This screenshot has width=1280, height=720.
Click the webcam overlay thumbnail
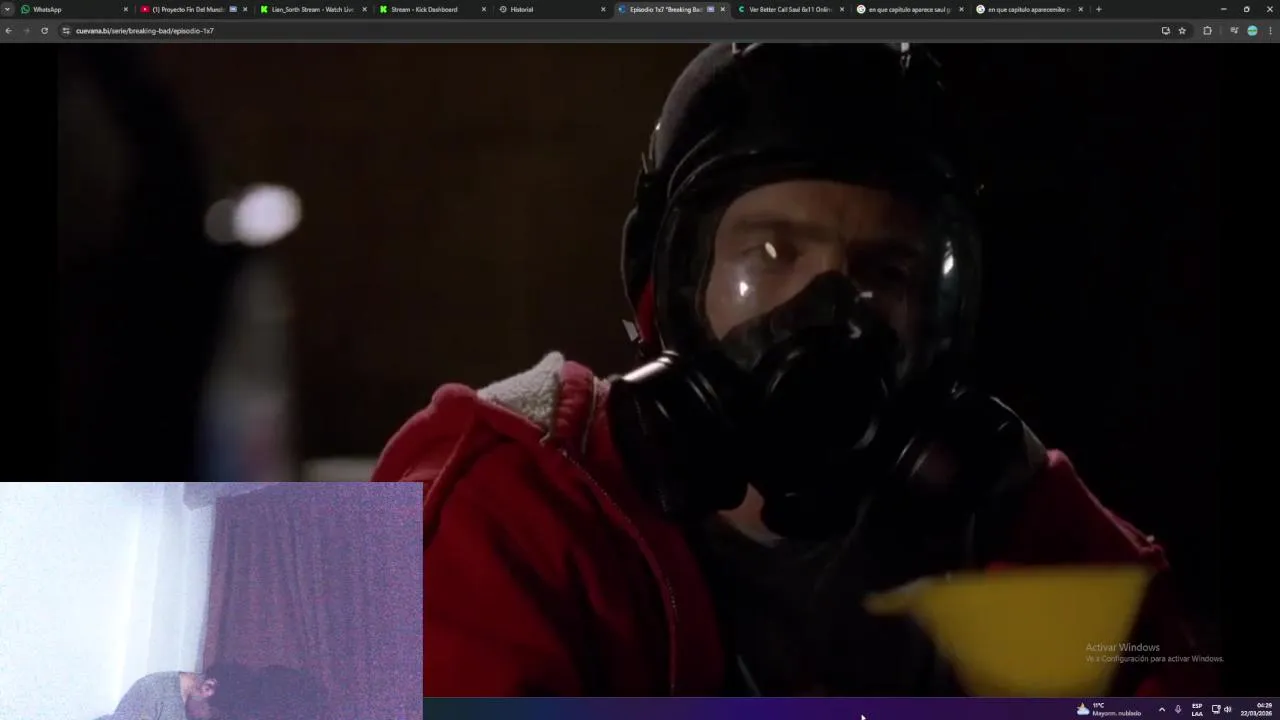pos(211,601)
